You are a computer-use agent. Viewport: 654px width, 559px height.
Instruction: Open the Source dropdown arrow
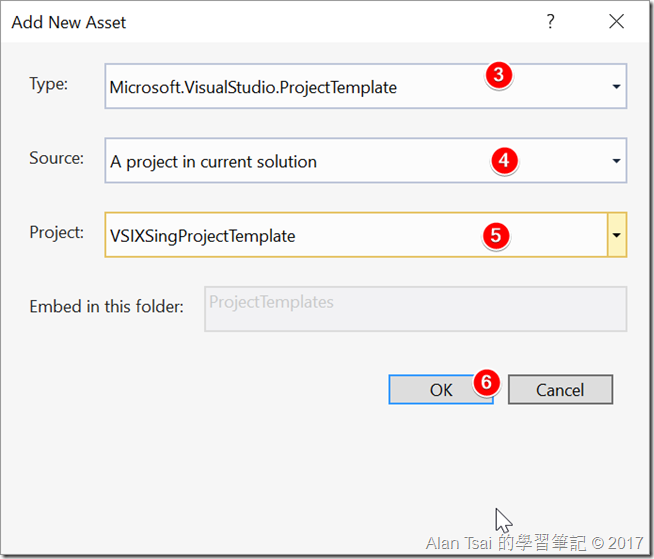pos(616,161)
